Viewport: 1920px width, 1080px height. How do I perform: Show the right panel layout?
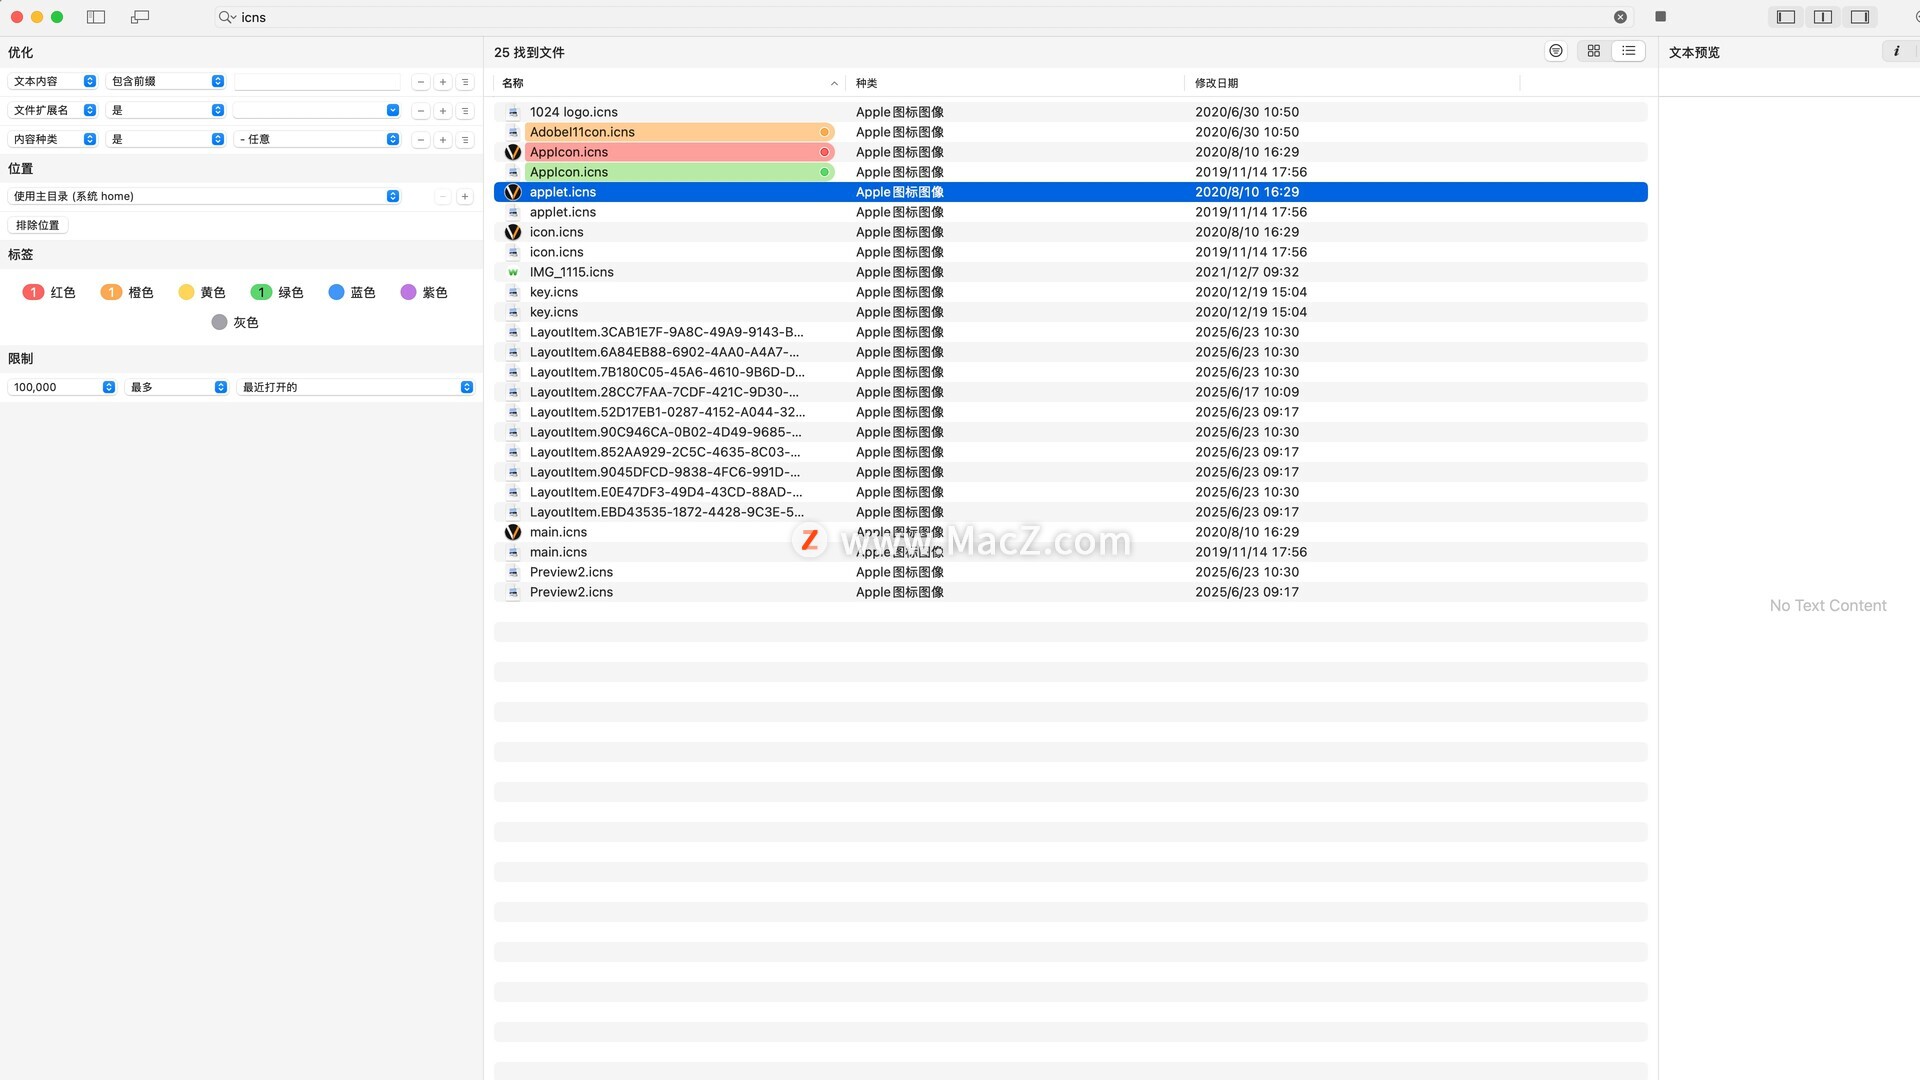point(1860,17)
